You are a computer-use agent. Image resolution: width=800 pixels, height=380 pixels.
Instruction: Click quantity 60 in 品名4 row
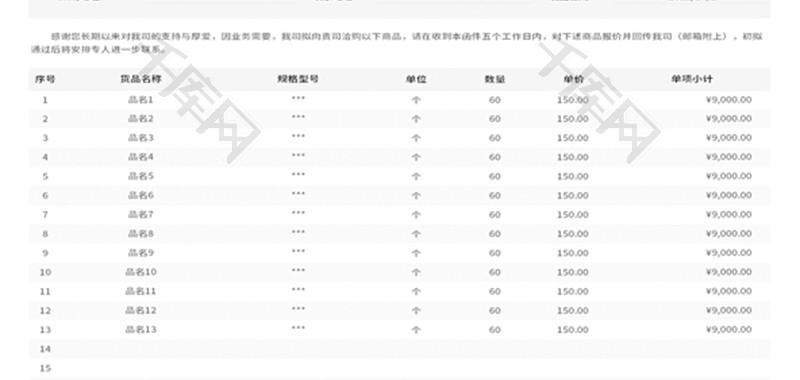[x=494, y=157]
